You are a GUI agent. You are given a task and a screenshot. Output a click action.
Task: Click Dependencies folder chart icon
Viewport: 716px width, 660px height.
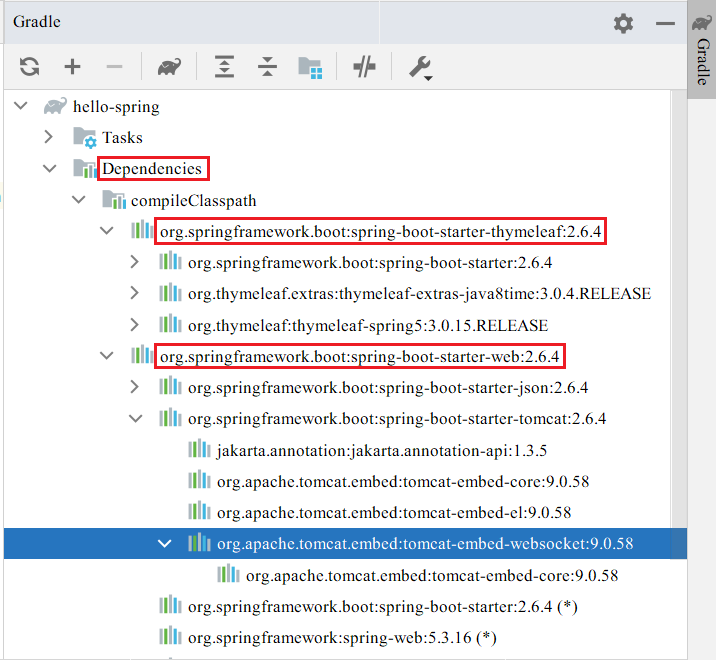click(84, 169)
